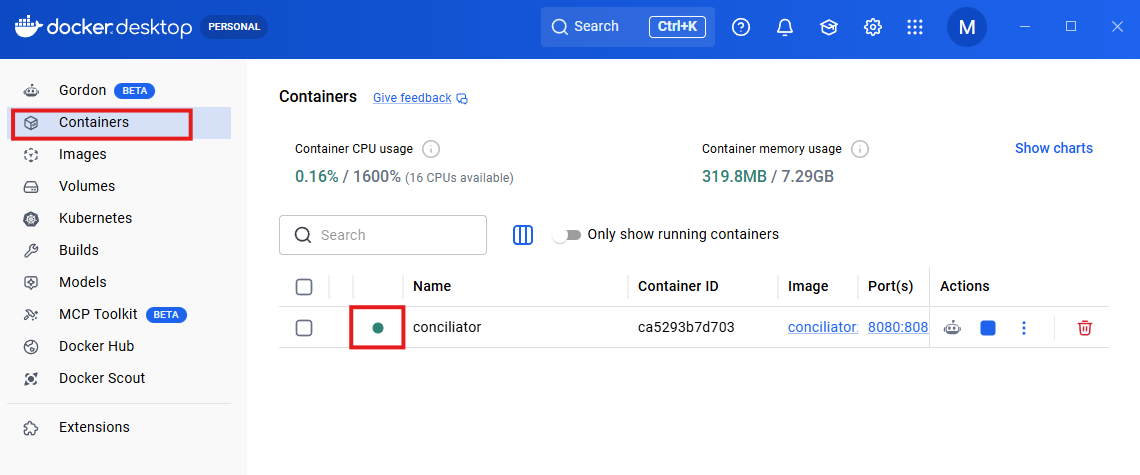Click the 0.16% / 1600% CPU value
Screen dimensions: 1140x475
tap(348, 177)
